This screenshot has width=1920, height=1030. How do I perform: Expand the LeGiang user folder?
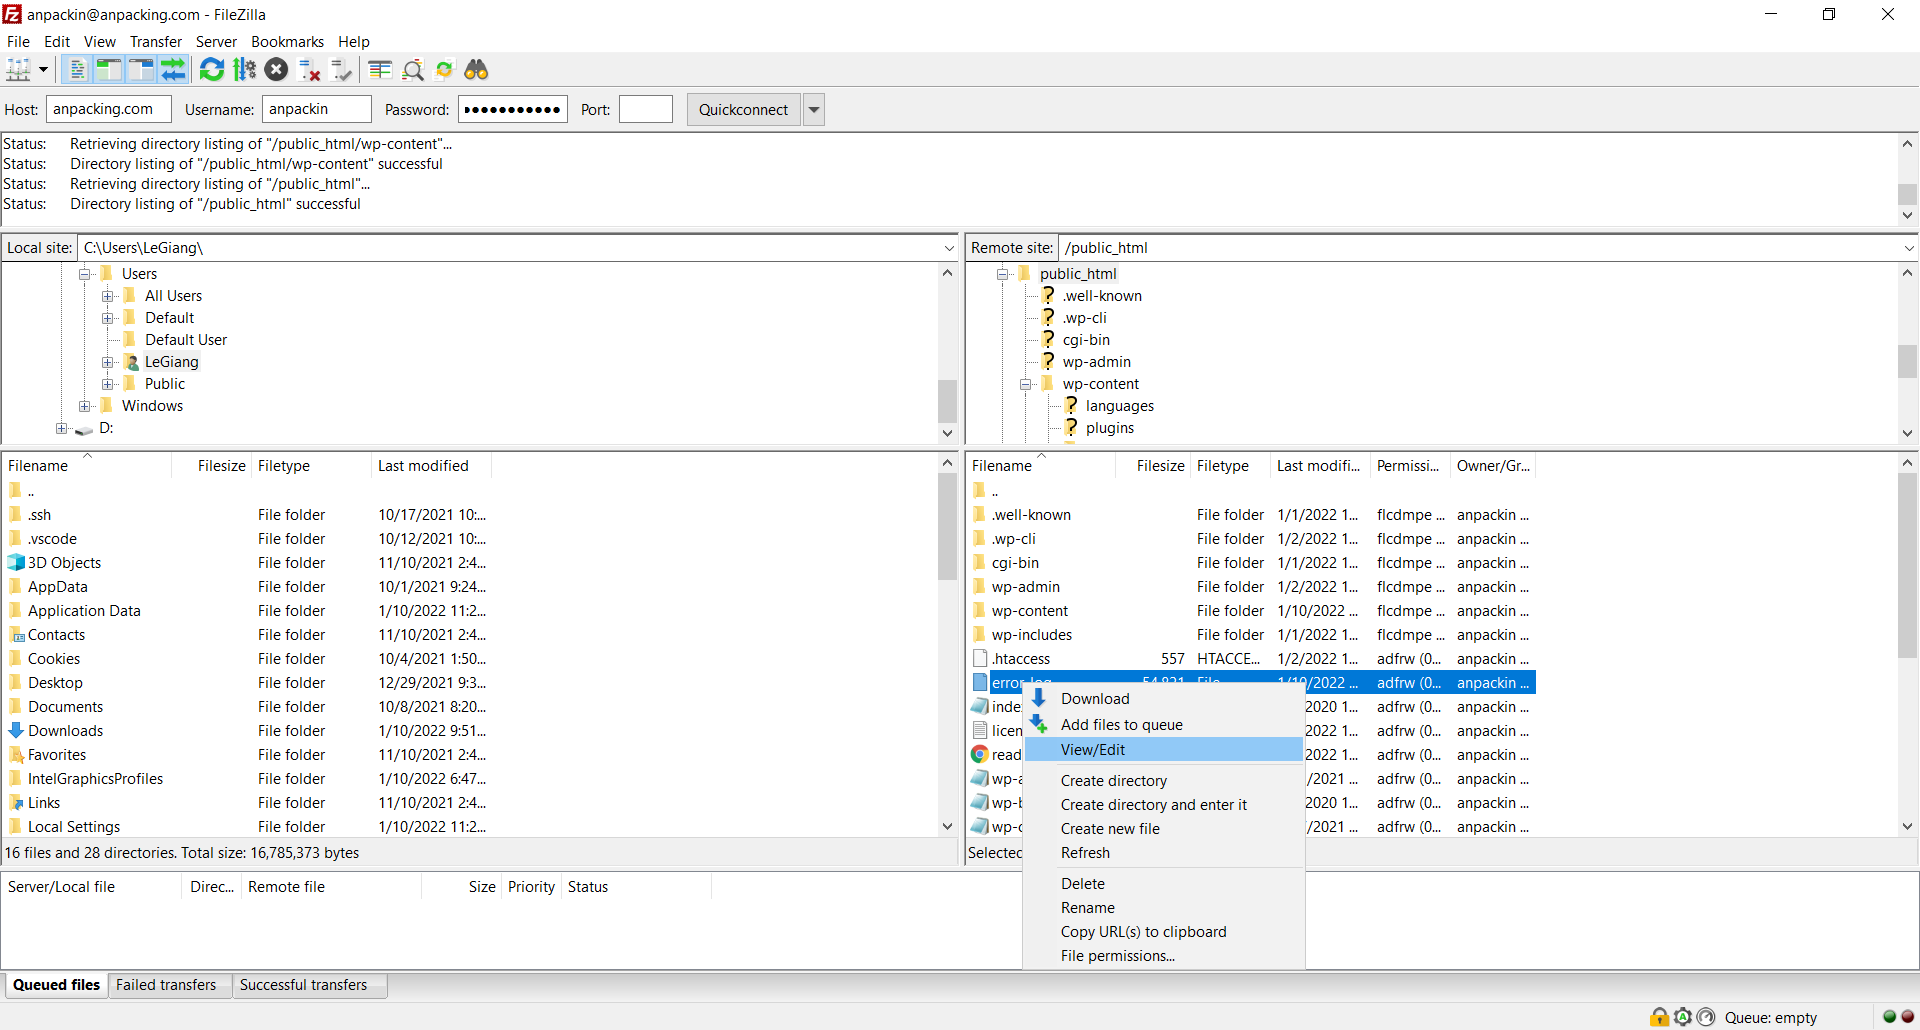108,362
